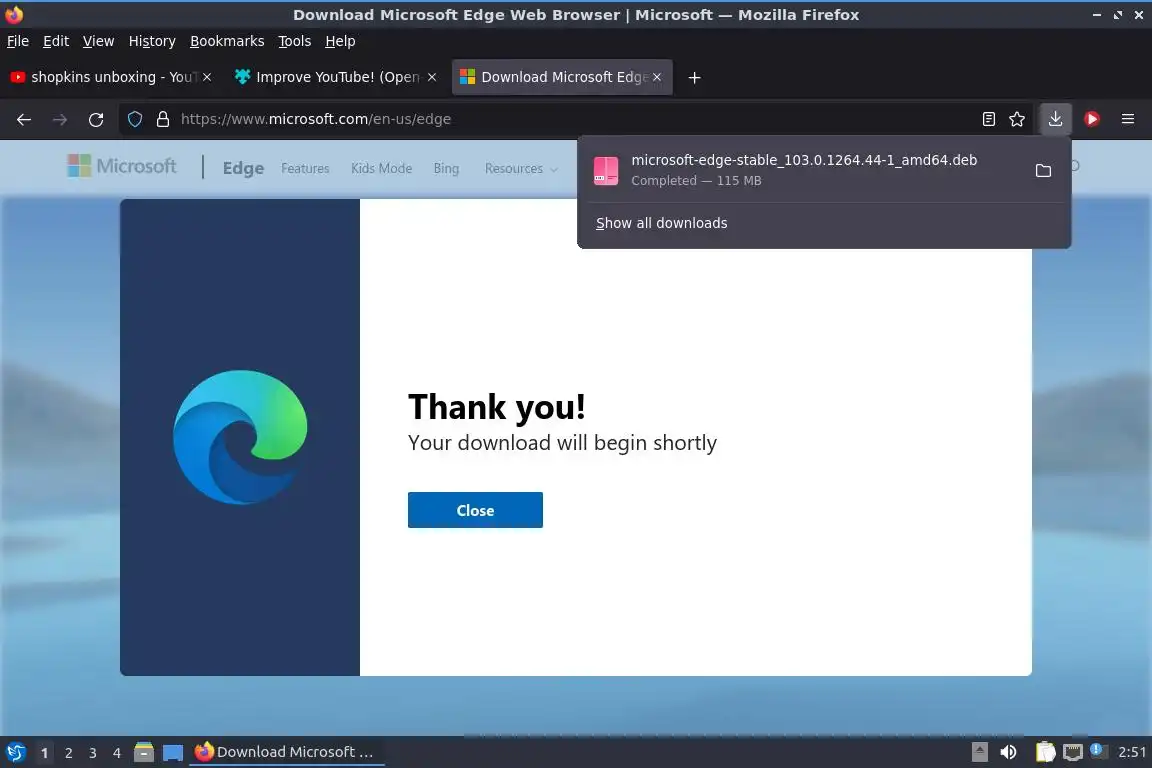This screenshot has height=768, width=1152.
Task: Close the shopkins unboxing tab
Action: (207, 77)
